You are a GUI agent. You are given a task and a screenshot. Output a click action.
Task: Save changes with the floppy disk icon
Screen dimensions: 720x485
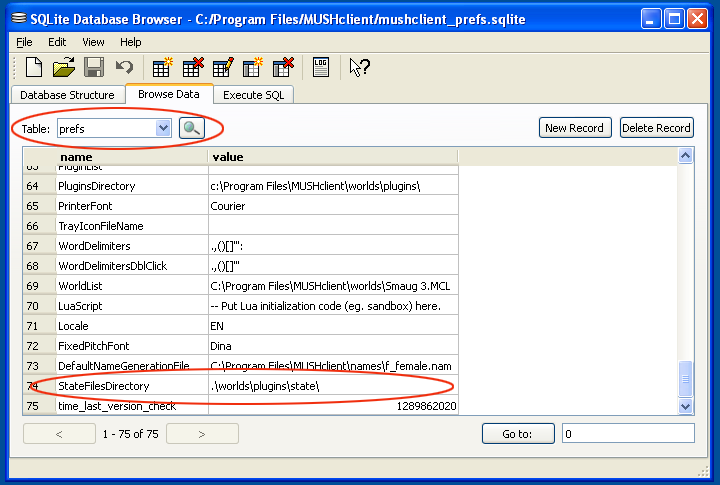[x=94, y=68]
